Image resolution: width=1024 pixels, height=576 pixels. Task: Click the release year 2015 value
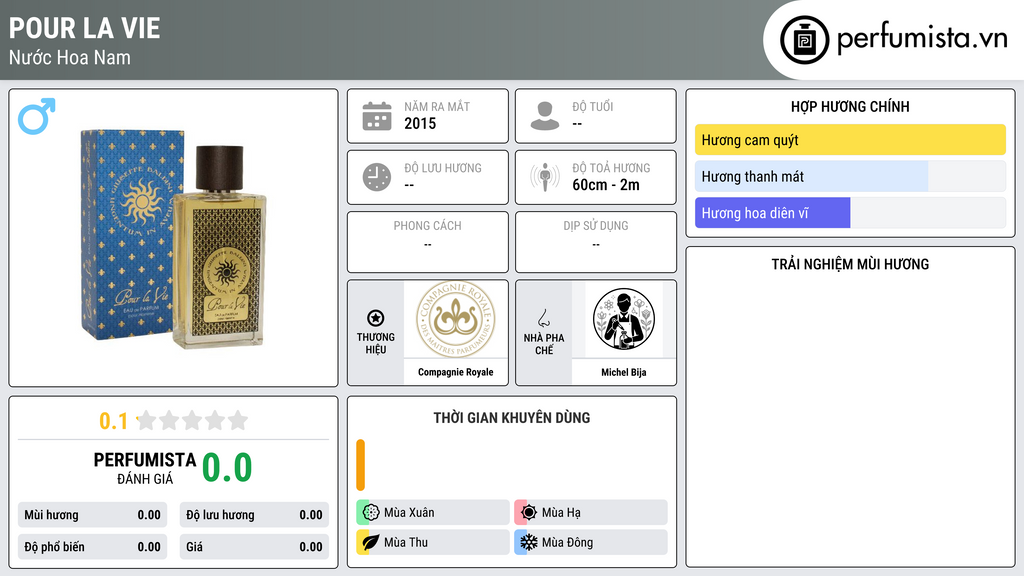tap(420, 123)
